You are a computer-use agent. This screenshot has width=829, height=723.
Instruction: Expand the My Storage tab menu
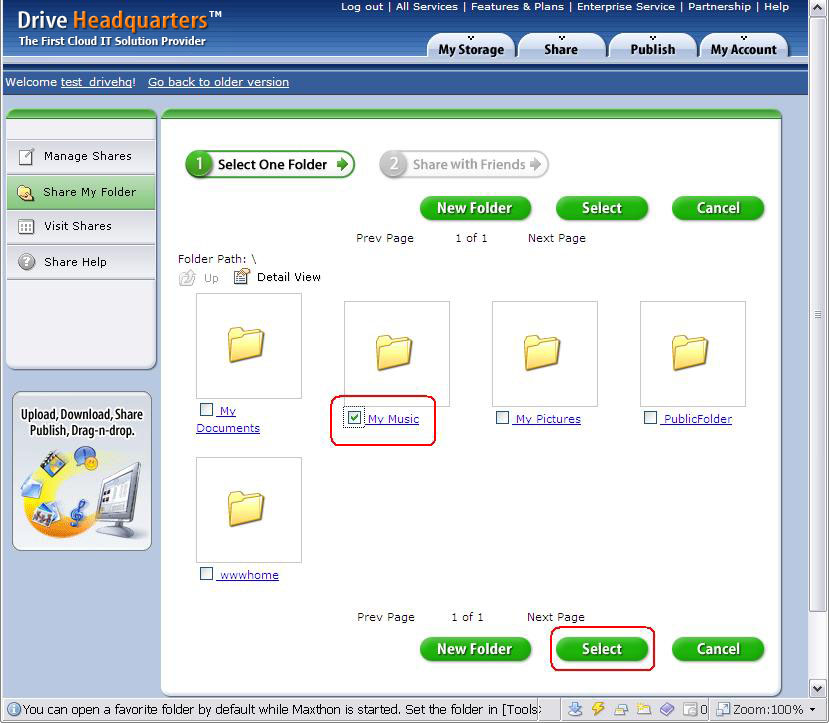(x=470, y=48)
